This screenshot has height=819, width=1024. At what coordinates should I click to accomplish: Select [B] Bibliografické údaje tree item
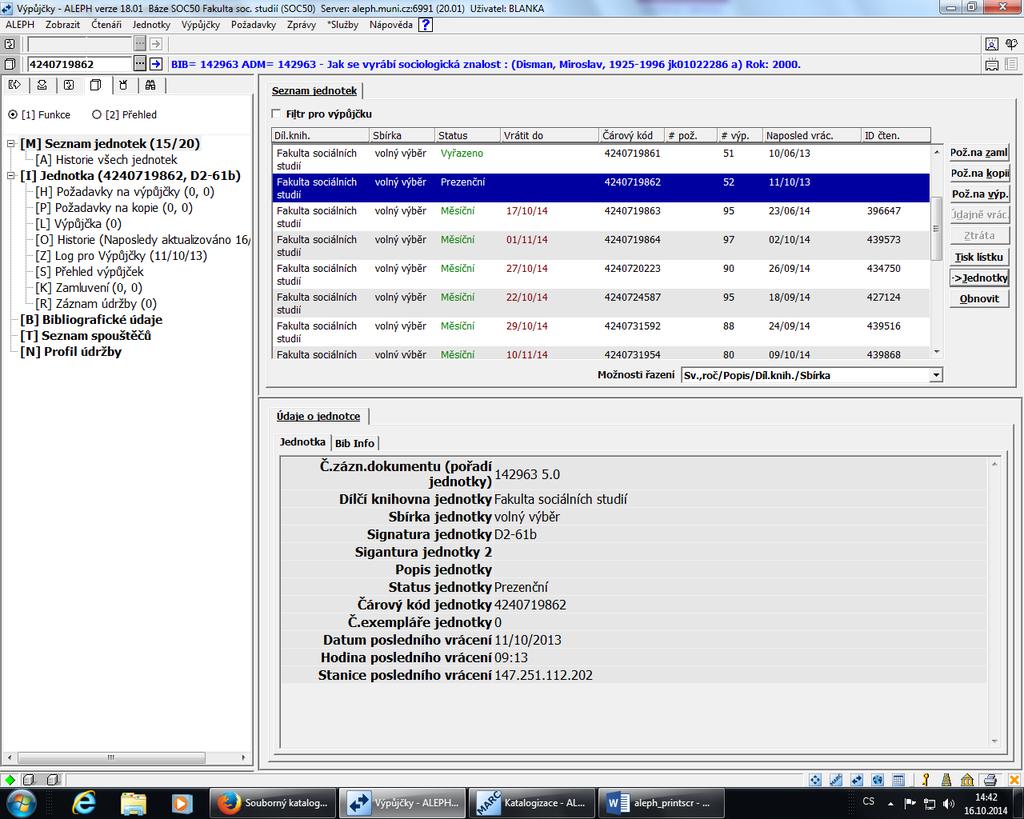pyautogui.click(x=91, y=319)
